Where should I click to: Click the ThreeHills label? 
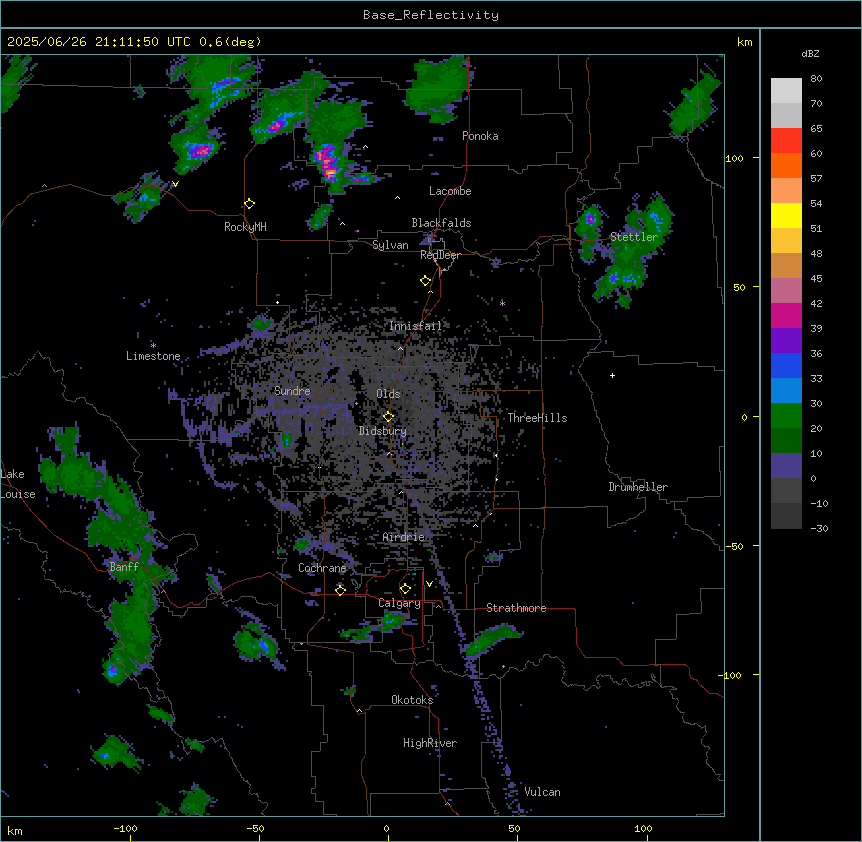click(x=537, y=418)
